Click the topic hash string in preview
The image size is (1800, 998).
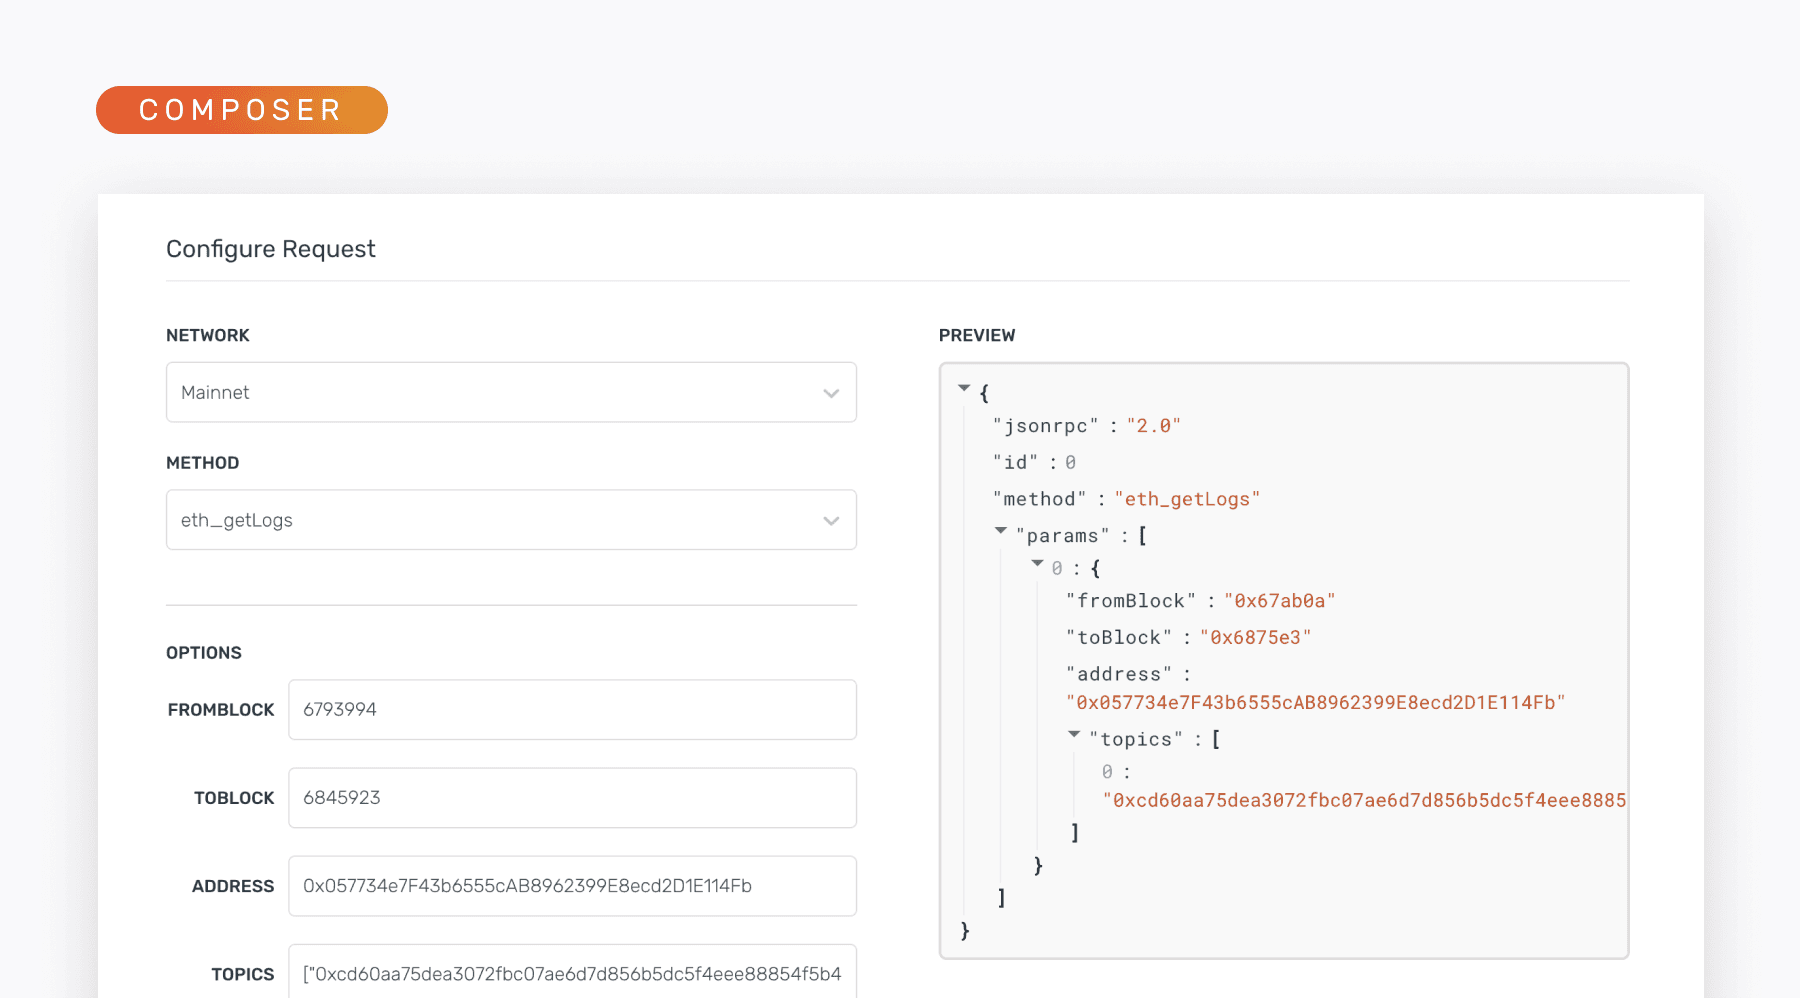pos(1364,800)
